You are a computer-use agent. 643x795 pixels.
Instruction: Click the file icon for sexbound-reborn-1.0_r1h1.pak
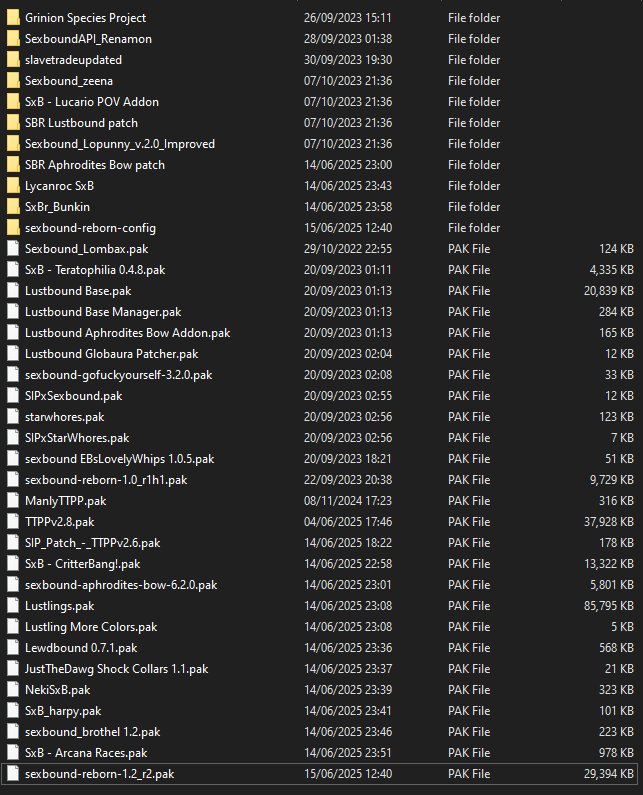coord(13,480)
